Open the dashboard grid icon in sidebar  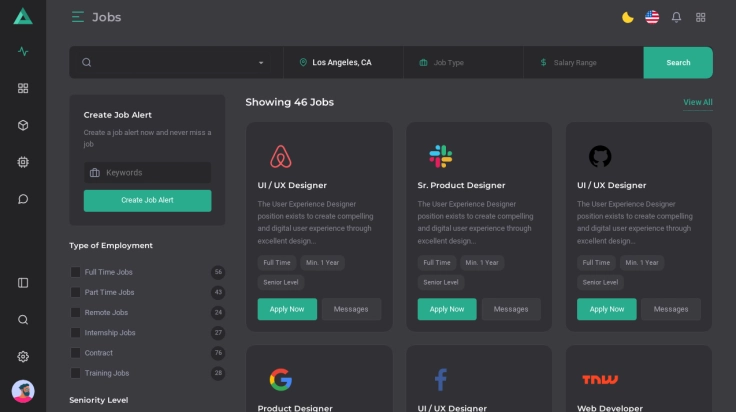tap(23, 88)
